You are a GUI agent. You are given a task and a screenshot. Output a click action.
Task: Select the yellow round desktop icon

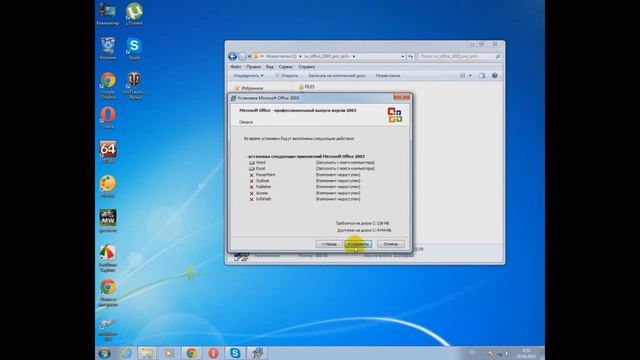coord(108,186)
